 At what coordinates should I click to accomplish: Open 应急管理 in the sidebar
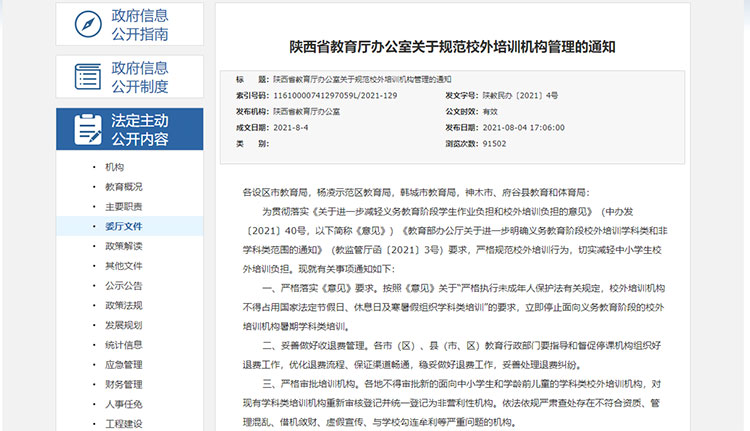123,364
